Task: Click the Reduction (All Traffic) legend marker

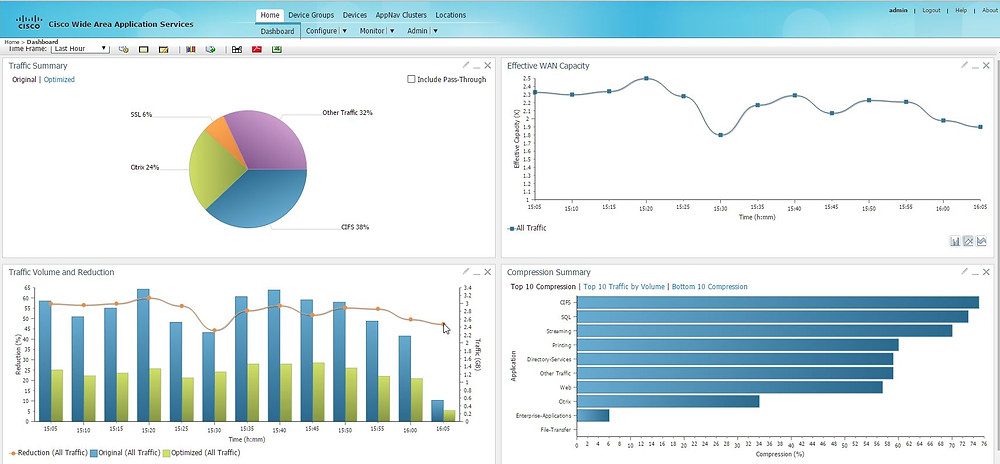Action: 13,453
